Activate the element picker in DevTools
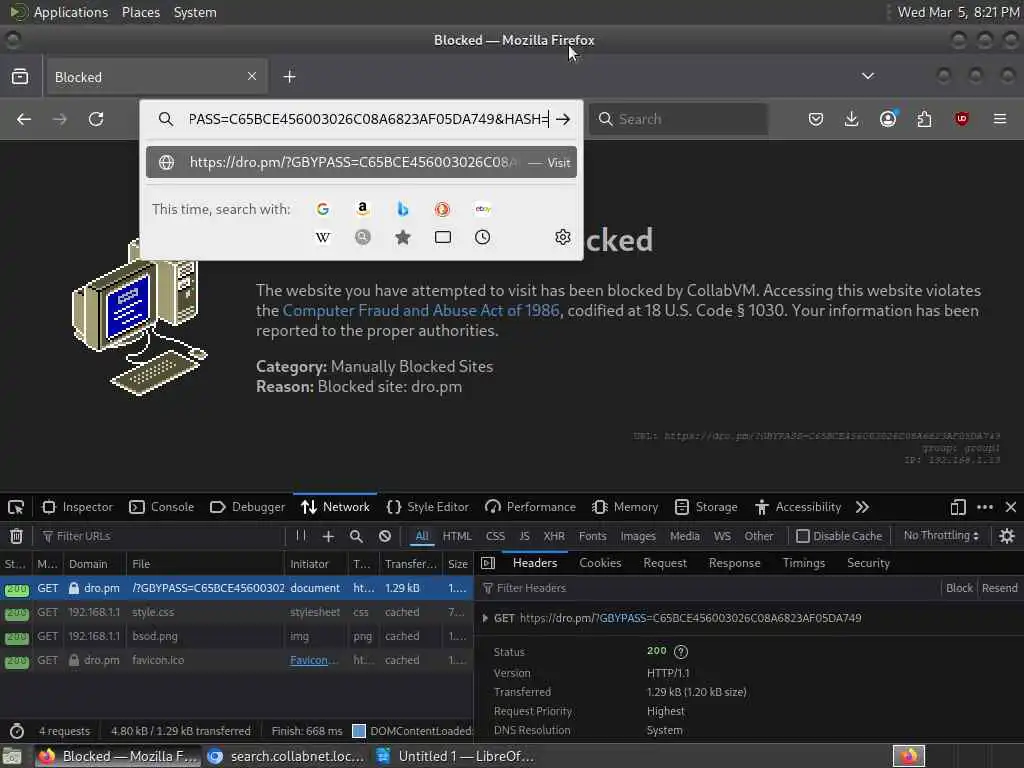 pyautogui.click(x=16, y=507)
